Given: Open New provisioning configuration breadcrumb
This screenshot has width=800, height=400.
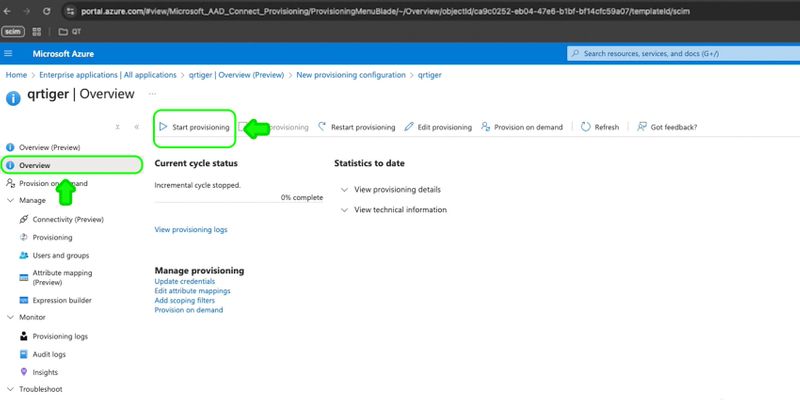Looking at the screenshot, I should point(351,75).
